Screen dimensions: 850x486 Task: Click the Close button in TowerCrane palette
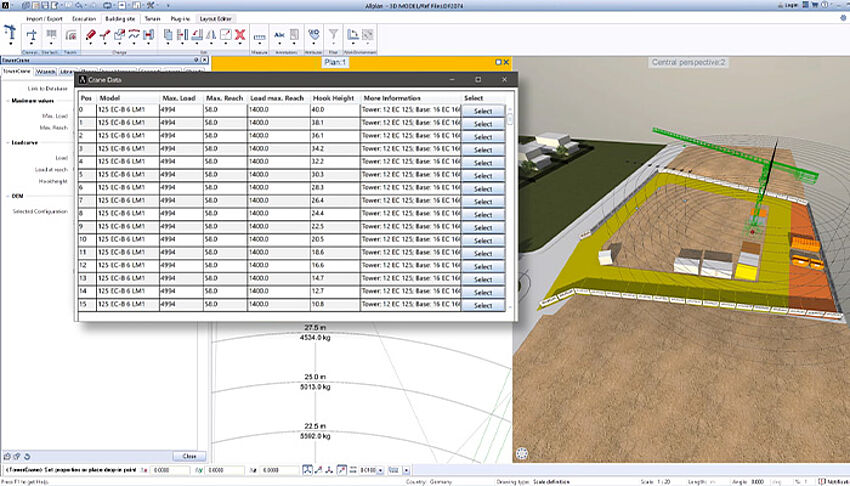[188, 455]
